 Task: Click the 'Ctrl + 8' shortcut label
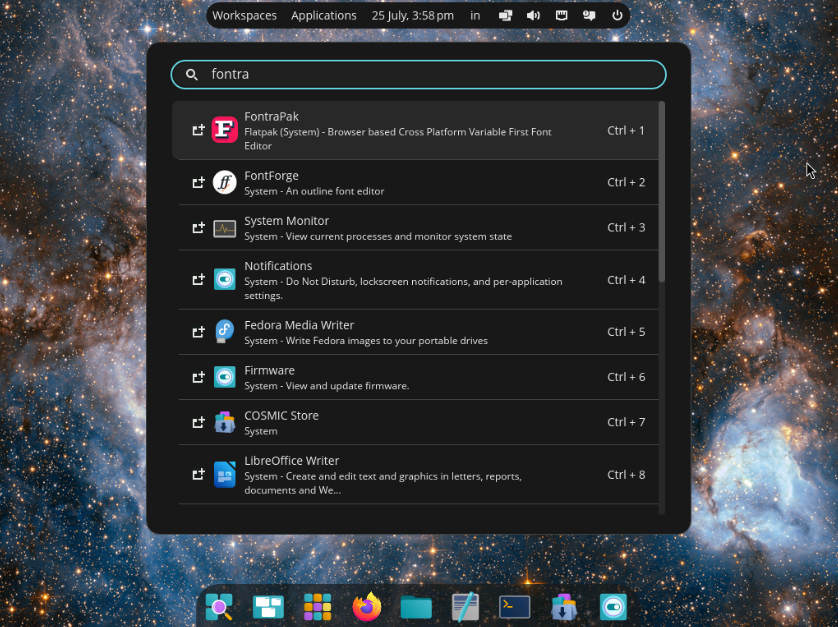click(x=626, y=475)
